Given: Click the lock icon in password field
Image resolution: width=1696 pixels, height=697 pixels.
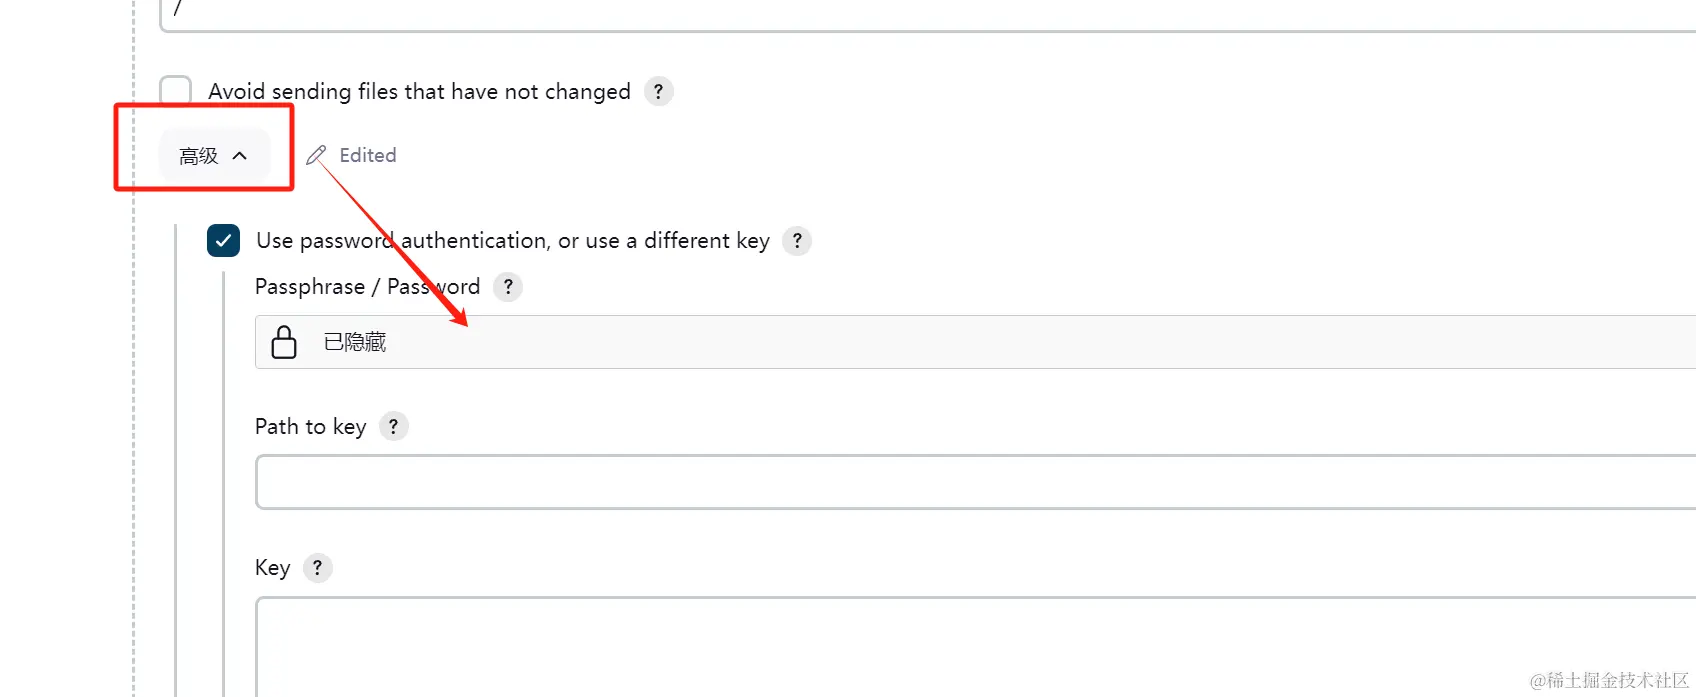Looking at the screenshot, I should coord(284,342).
